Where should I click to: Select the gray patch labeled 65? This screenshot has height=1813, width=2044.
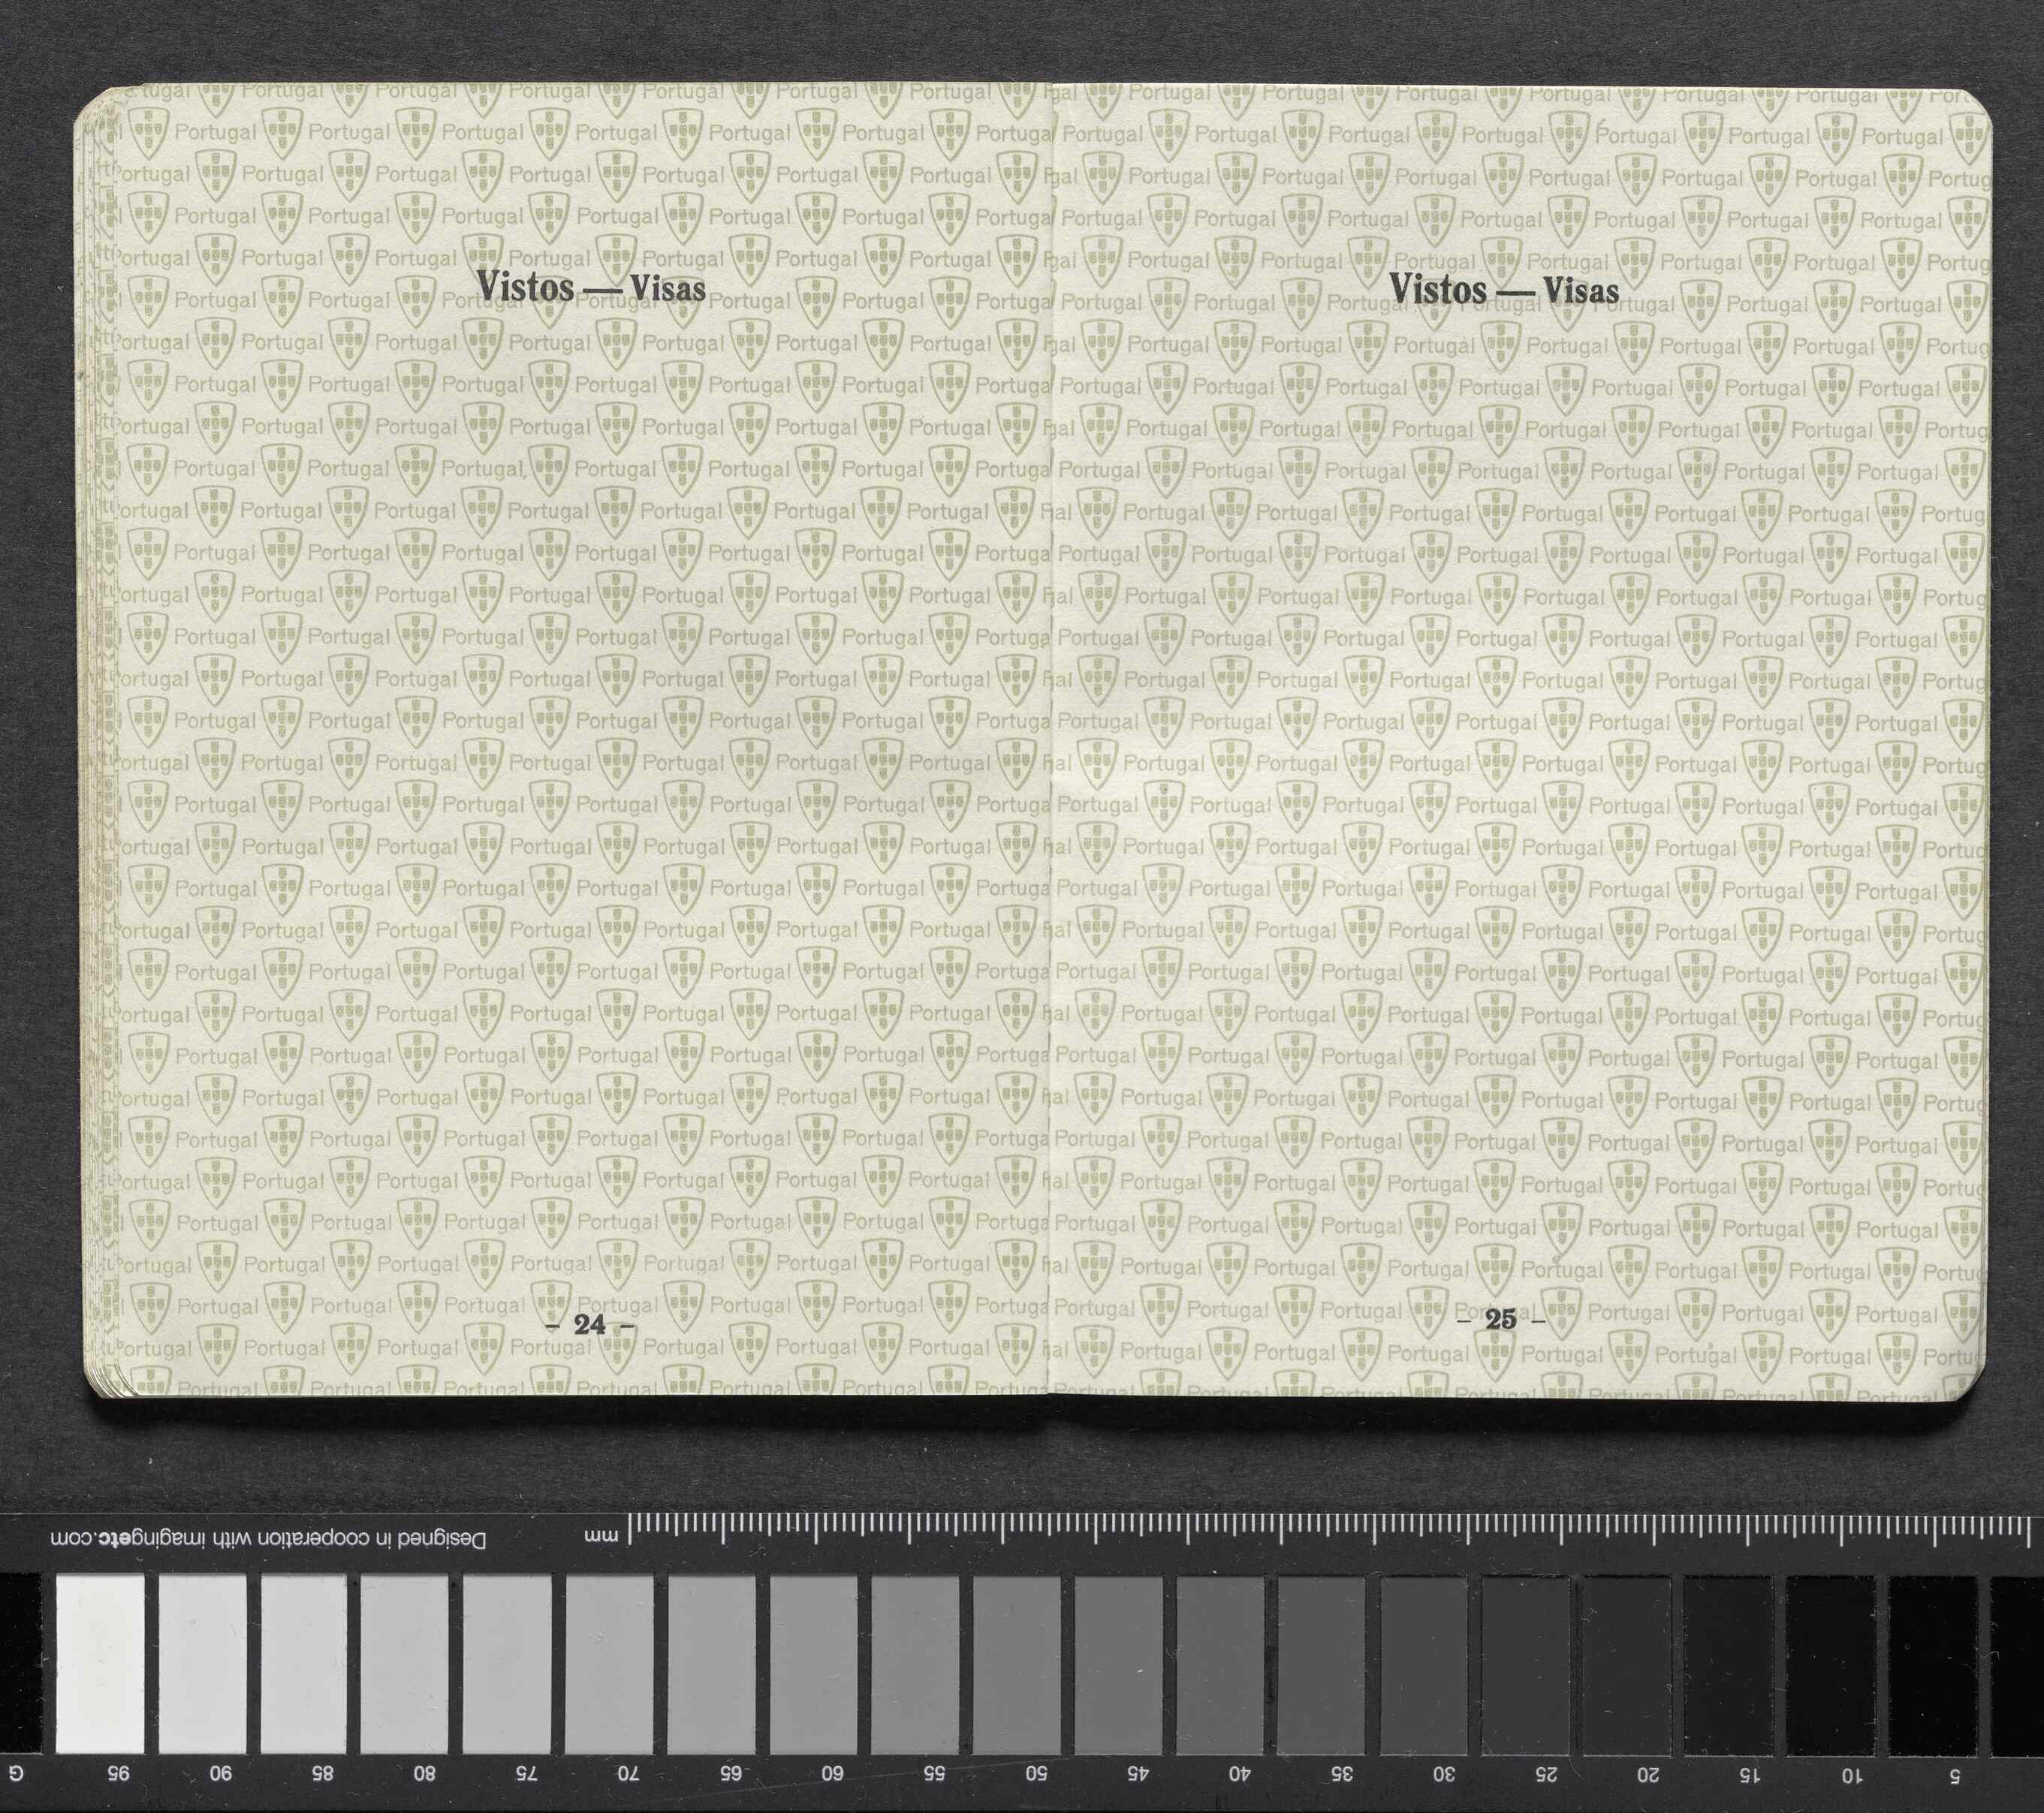click(711, 1664)
